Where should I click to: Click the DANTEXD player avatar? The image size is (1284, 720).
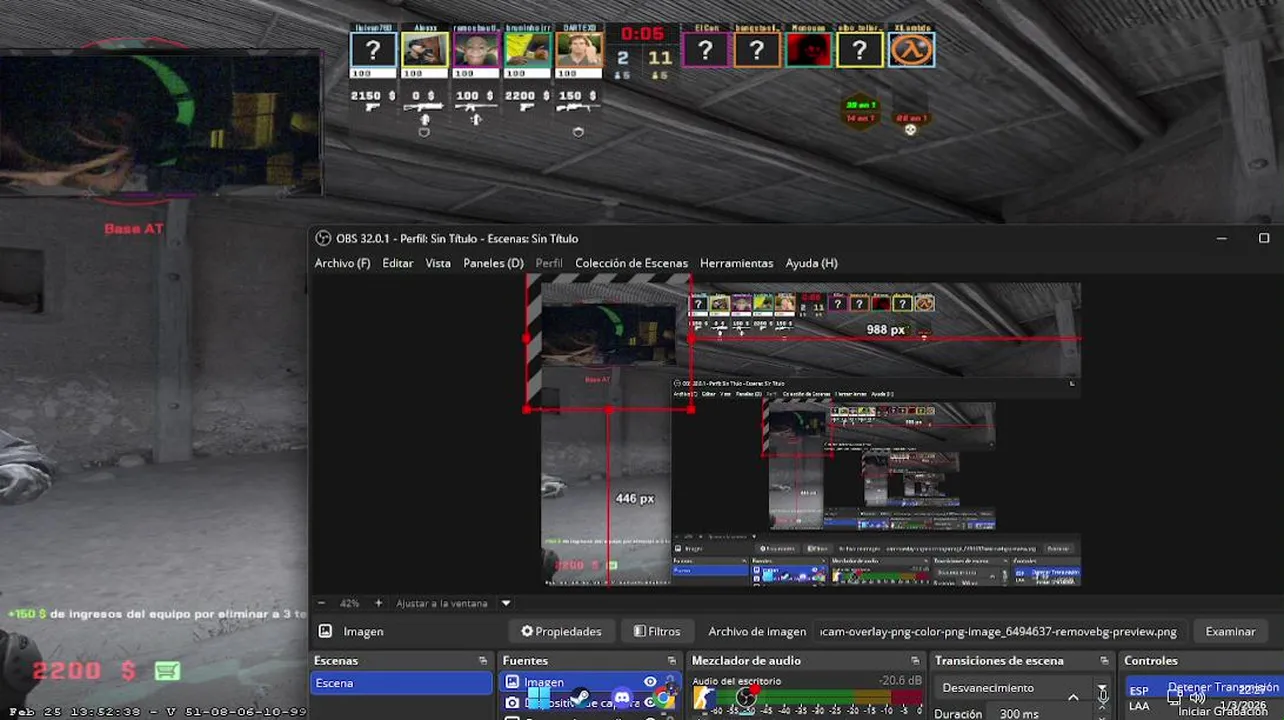coord(579,49)
